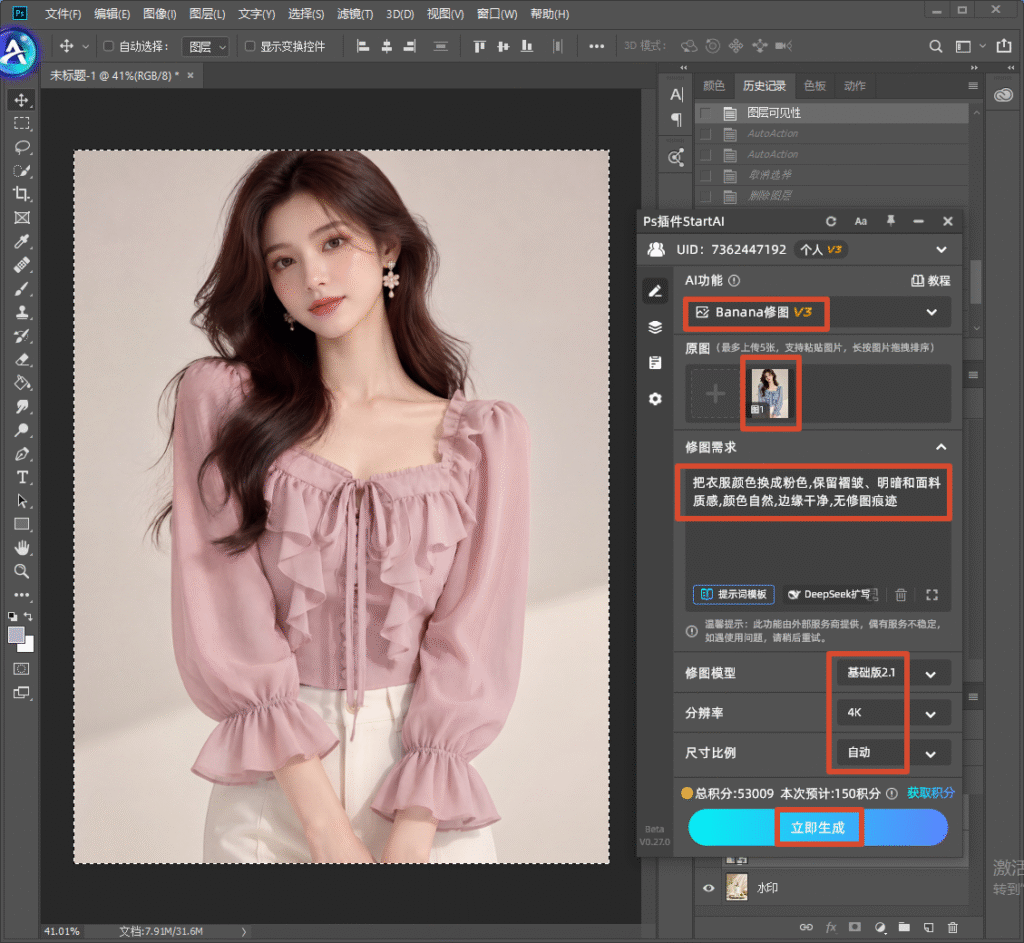Select the Hand tool
Screen dimensions: 1024x943
pos(22,547)
